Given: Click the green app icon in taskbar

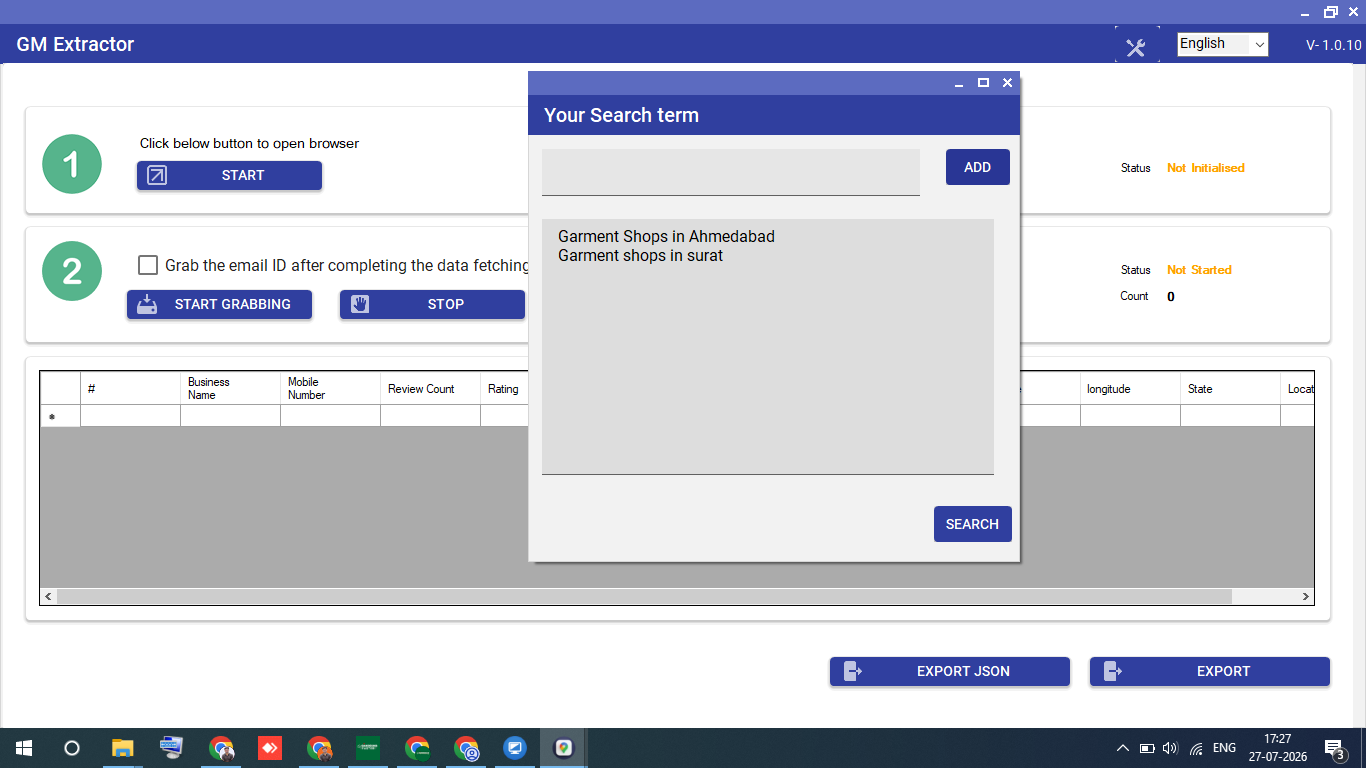Looking at the screenshot, I should click(x=368, y=748).
